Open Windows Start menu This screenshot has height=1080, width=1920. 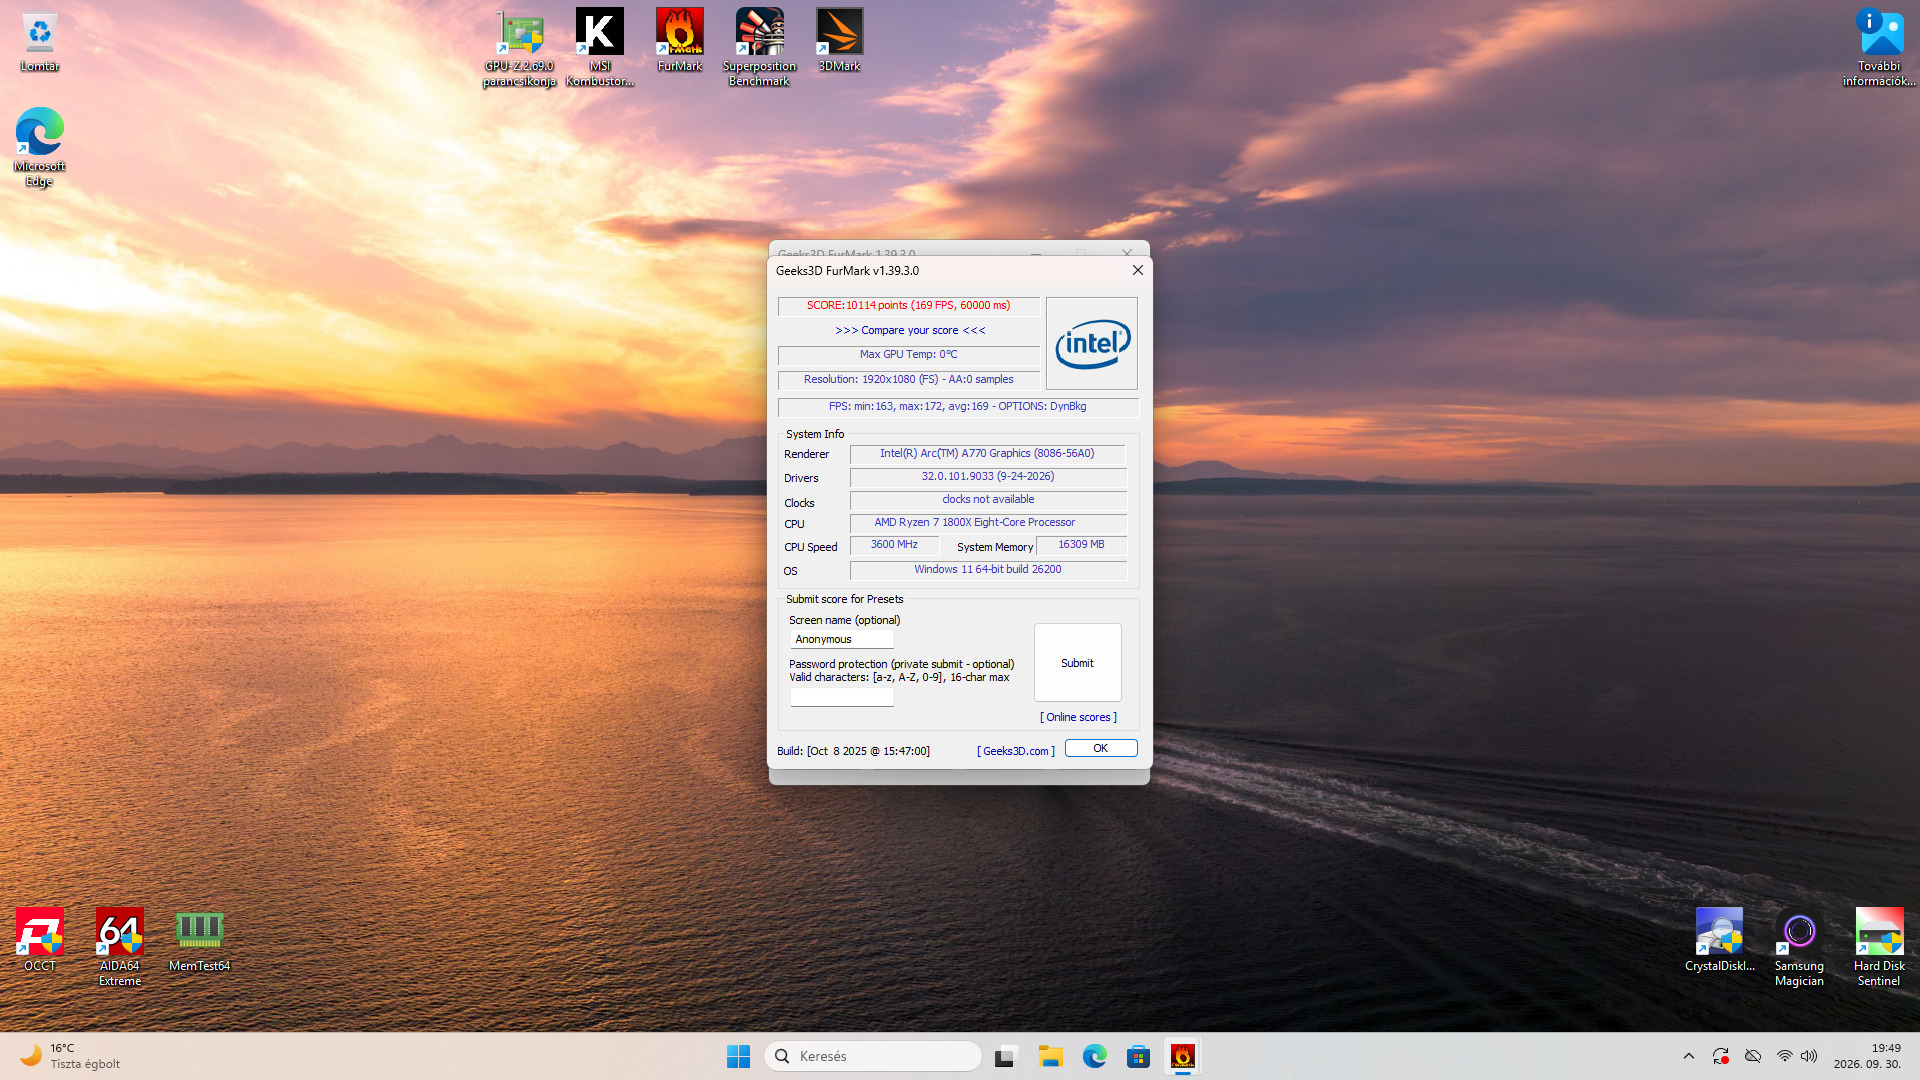pyautogui.click(x=739, y=1056)
